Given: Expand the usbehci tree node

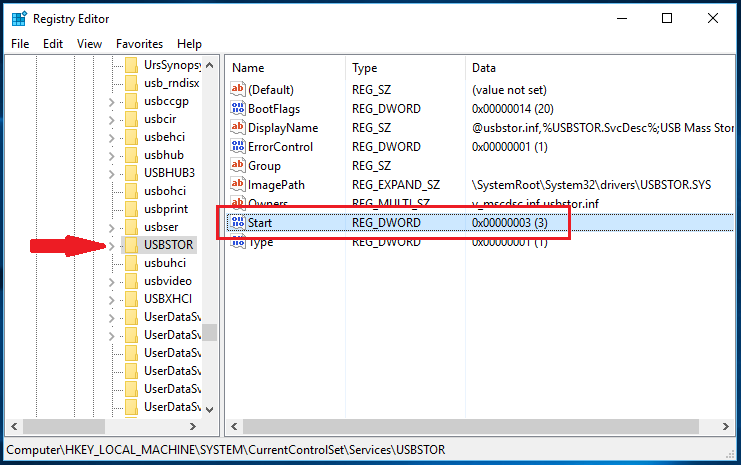Looking at the screenshot, I should coord(112,137).
